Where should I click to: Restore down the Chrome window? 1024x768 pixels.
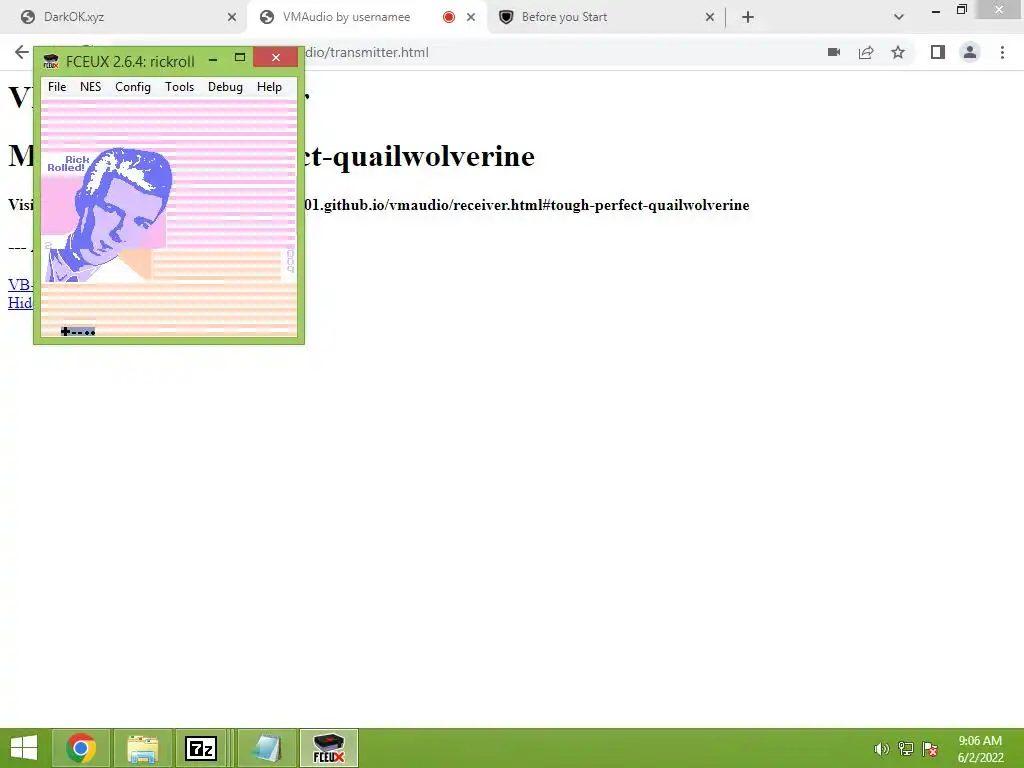962,10
